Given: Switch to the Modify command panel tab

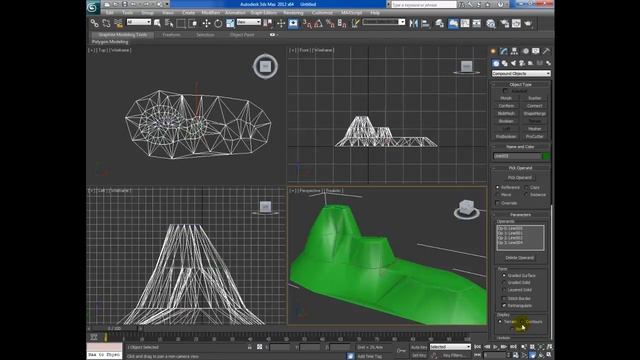Looking at the screenshot, I should click(x=504, y=51).
